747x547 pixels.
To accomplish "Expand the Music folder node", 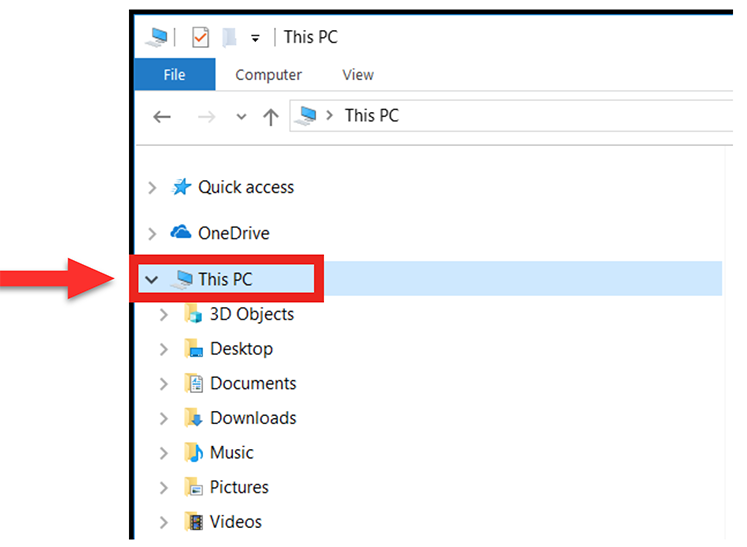I will tap(164, 453).
